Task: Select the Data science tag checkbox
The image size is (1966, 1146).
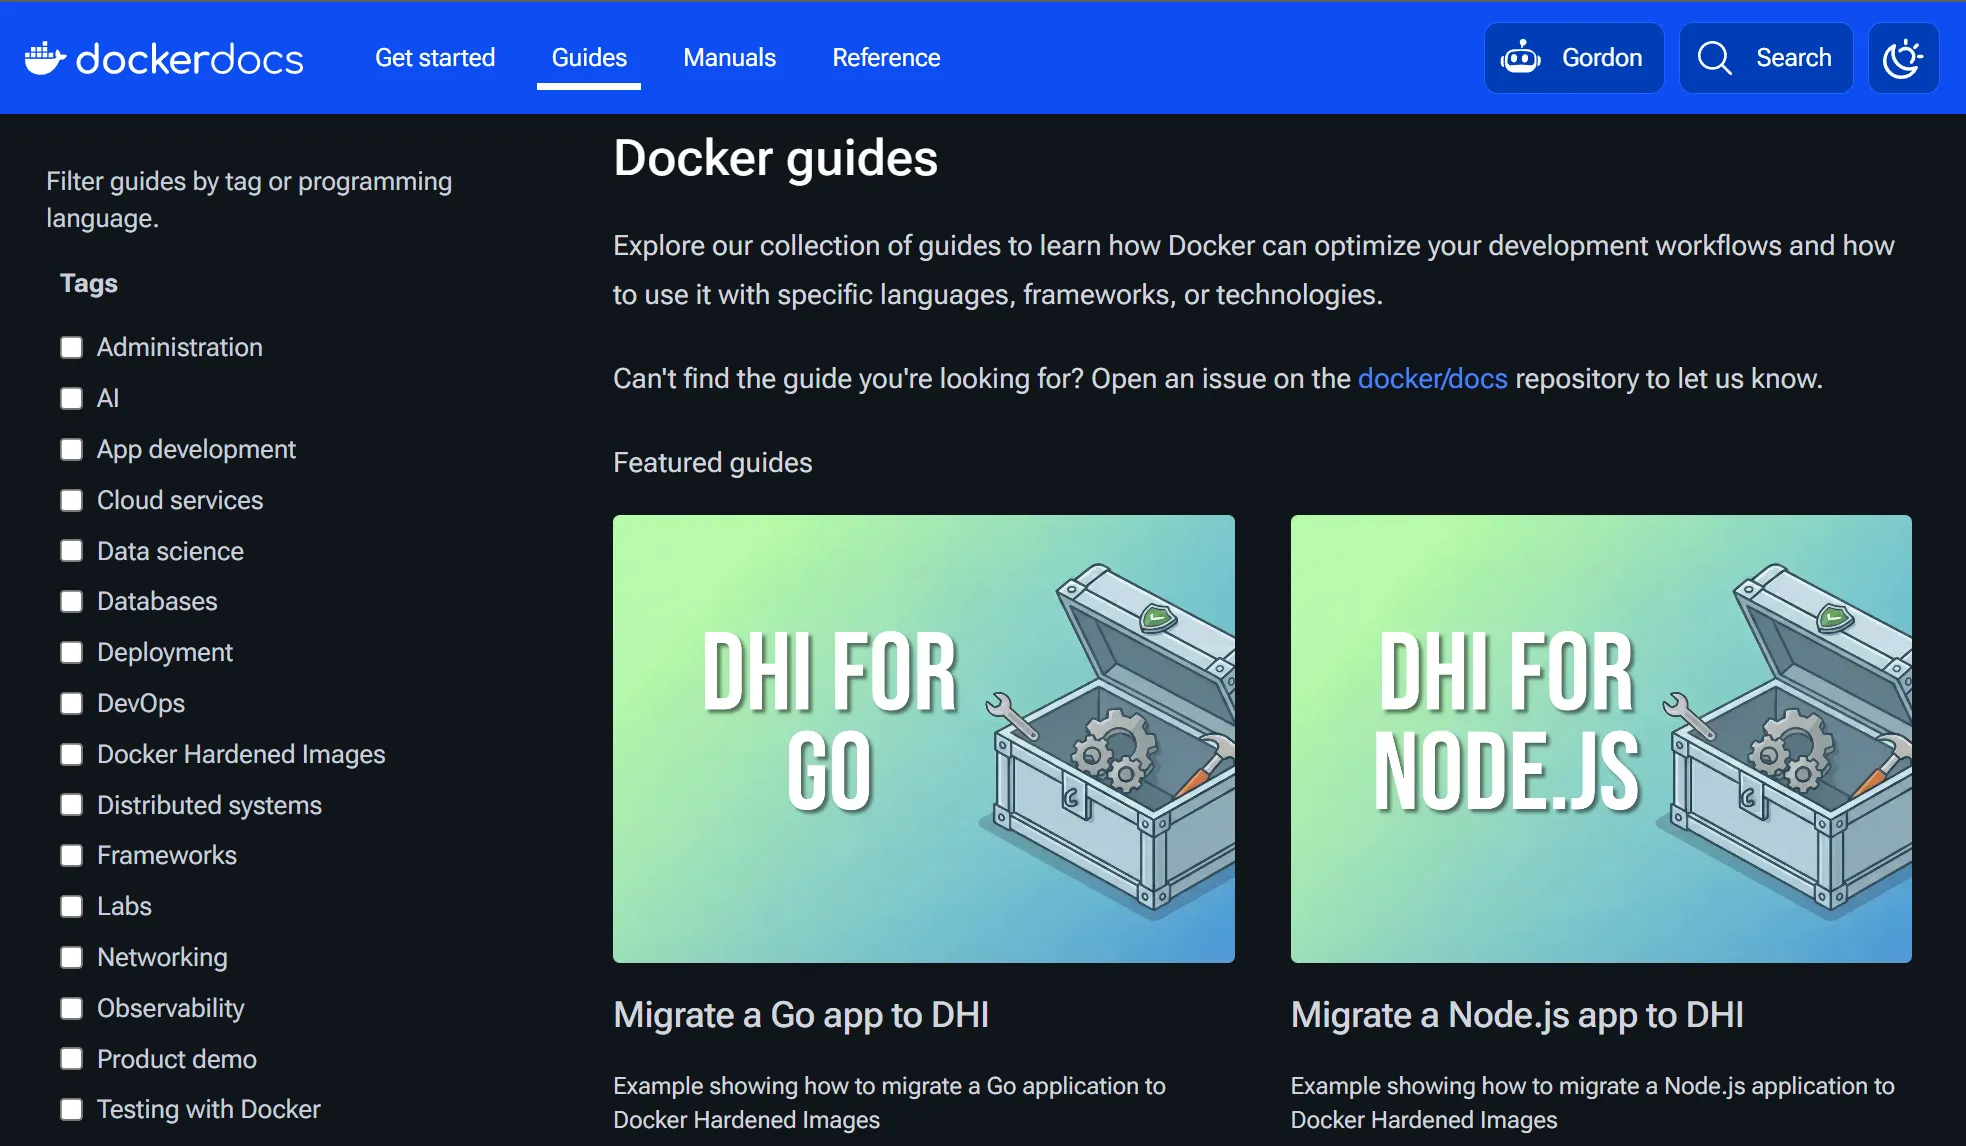Action: [71, 551]
